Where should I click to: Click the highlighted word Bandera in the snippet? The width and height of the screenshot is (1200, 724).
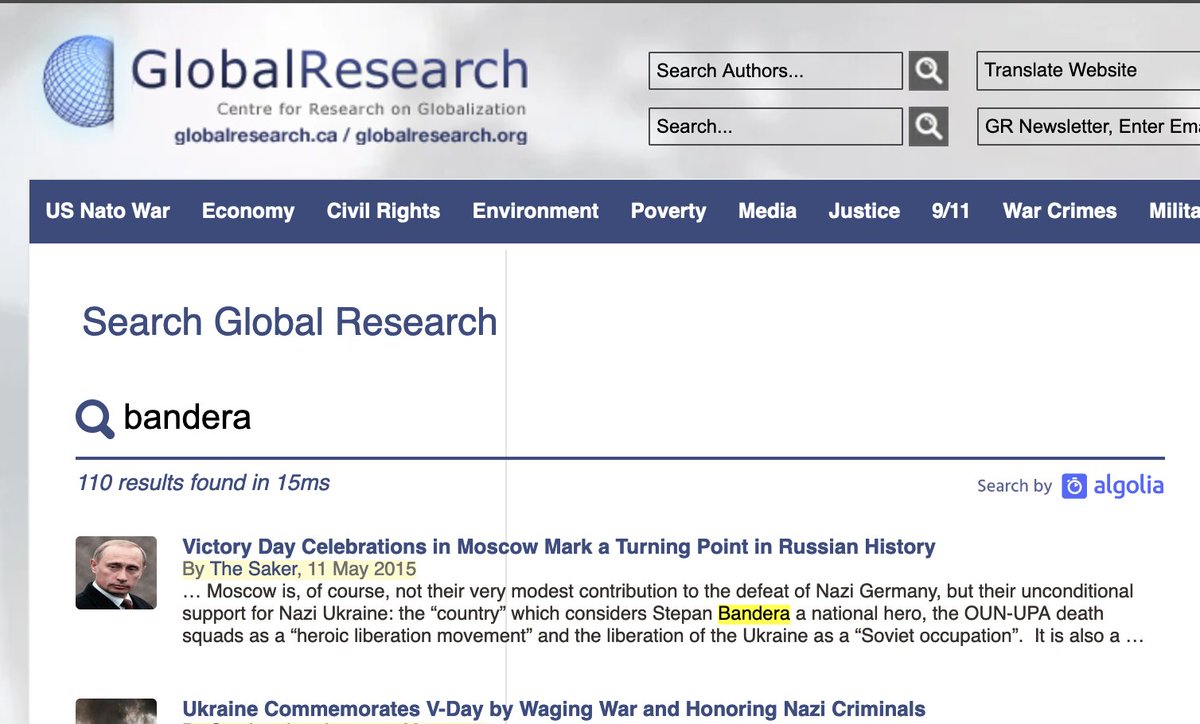click(x=754, y=613)
